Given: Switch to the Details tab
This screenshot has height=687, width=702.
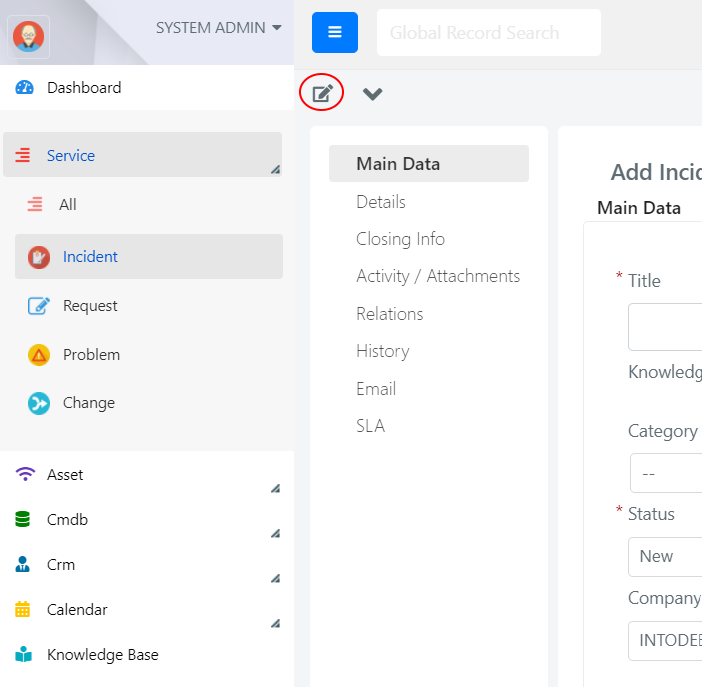Looking at the screenshot, I should click(381, 202).
